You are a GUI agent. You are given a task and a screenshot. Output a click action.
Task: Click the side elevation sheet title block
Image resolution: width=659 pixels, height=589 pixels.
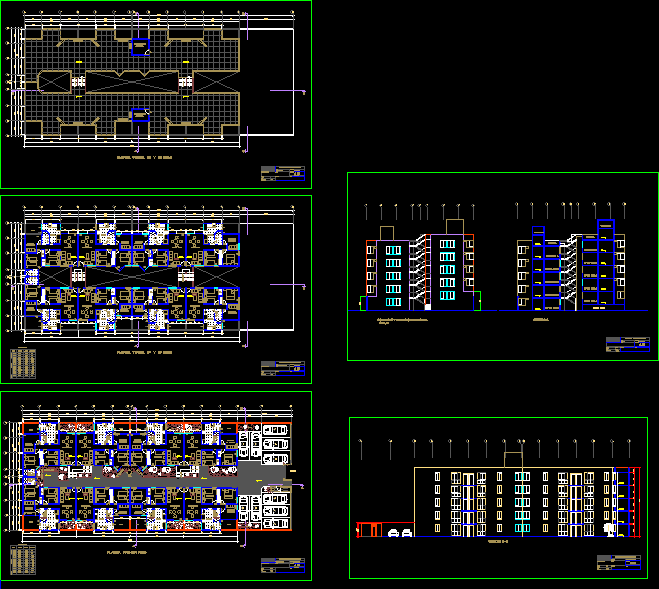[x=618, y=562]
